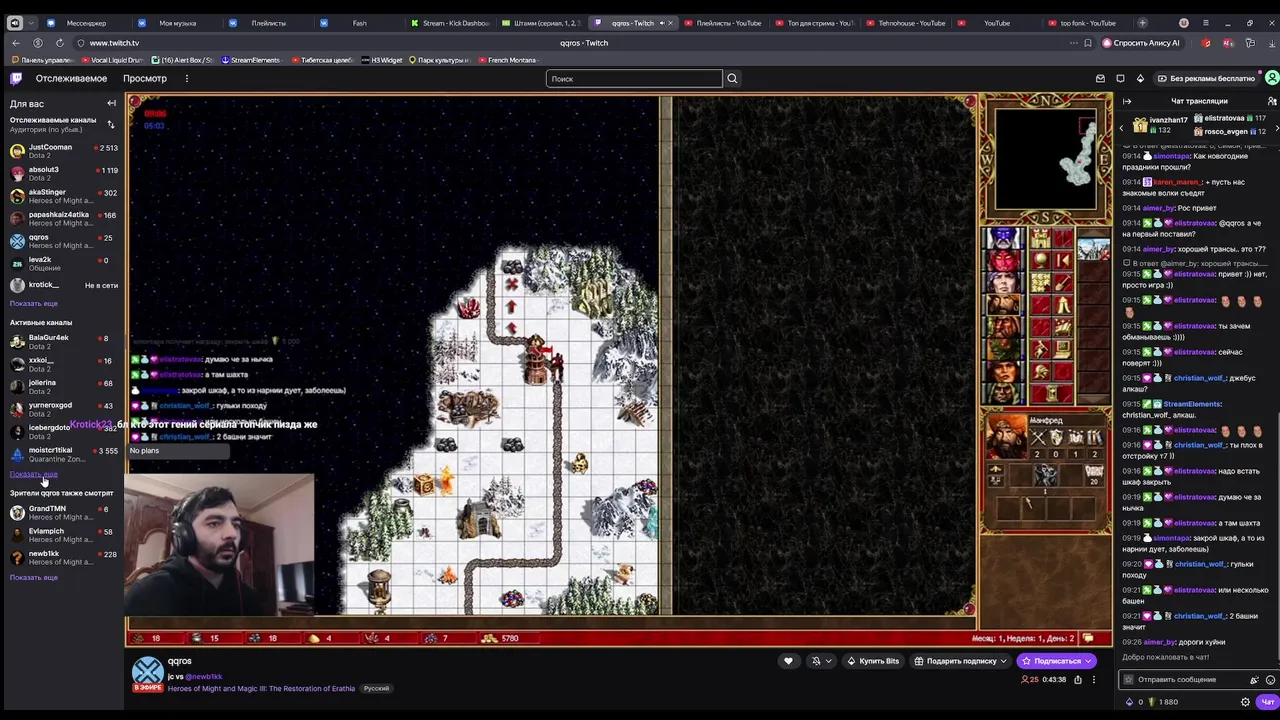The height and width of the screenshot is (720, 1280).
Task: Open newb1kk channel in sidebar
Action: [62, 558]
